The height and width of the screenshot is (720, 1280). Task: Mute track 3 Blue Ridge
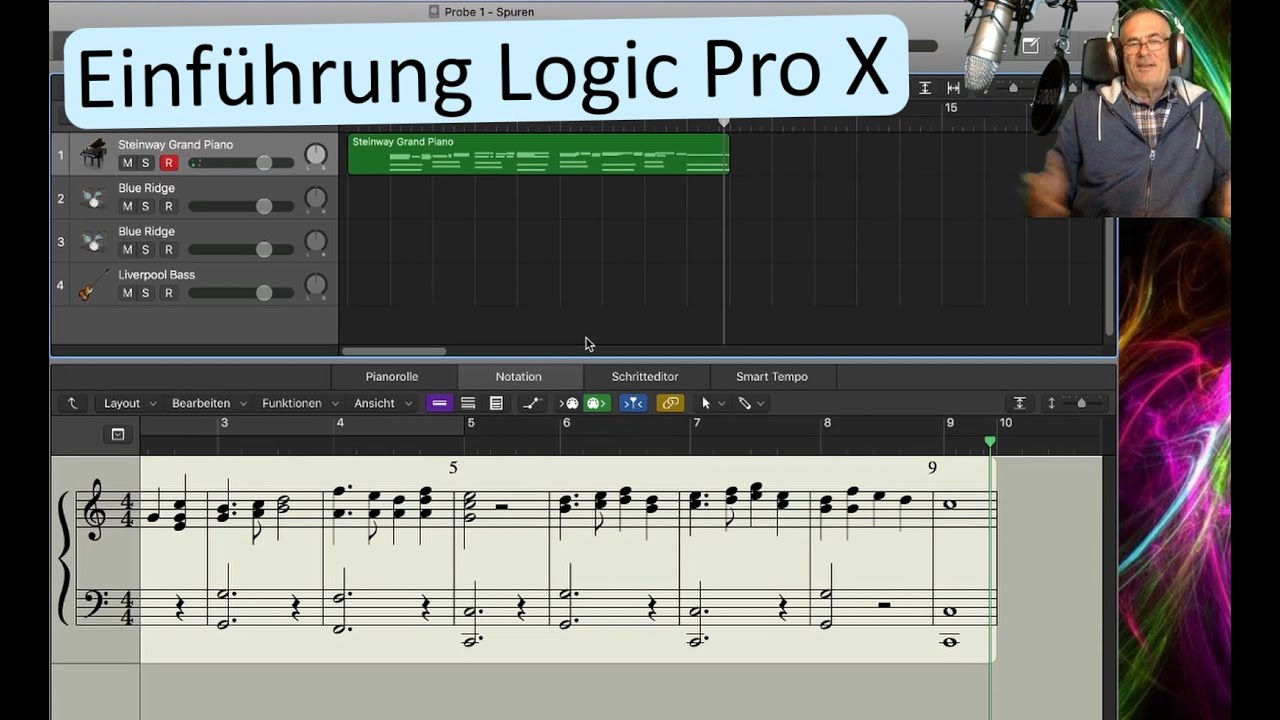click(127, 250)
